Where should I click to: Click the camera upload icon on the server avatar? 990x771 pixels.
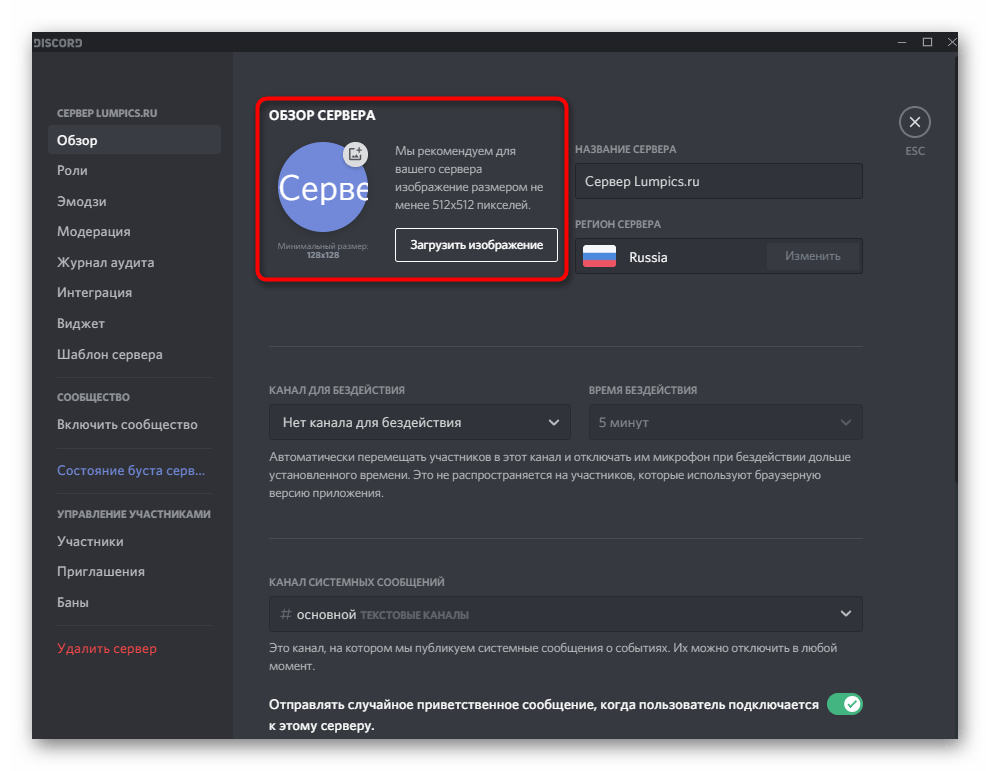click(x=357, y=154)
